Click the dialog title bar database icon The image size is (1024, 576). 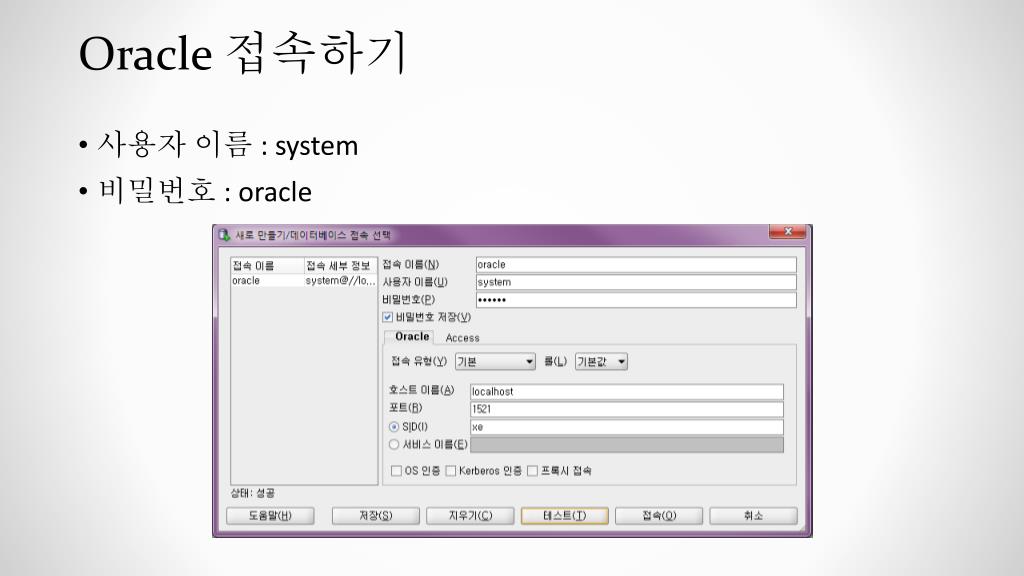225,234
